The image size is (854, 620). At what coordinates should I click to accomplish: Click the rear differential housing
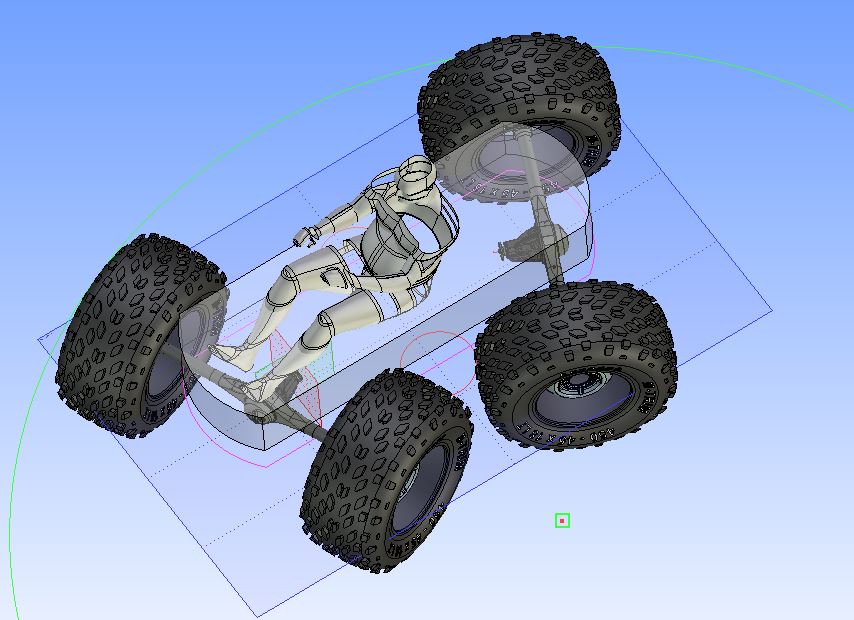521,243
